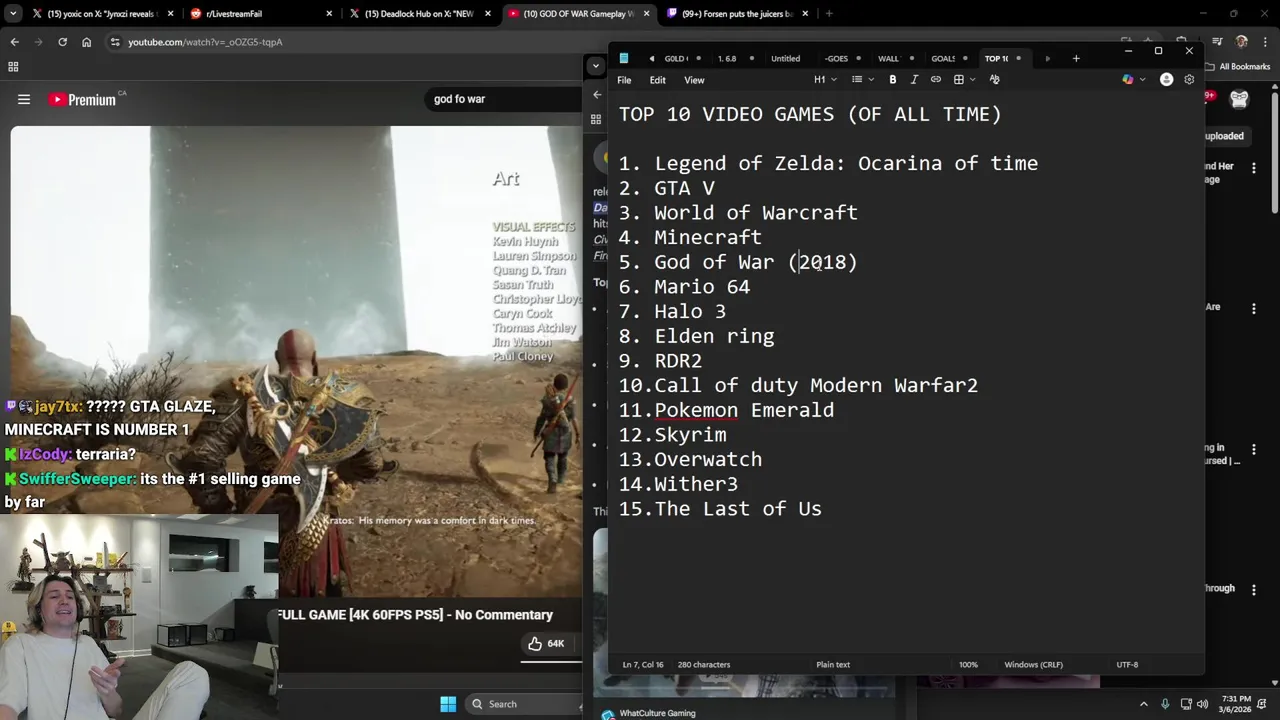The height and width of the screenshot is (720, 1280).
Task: Open the WhatCulture Gaming channel link
Action: (657, 713)
